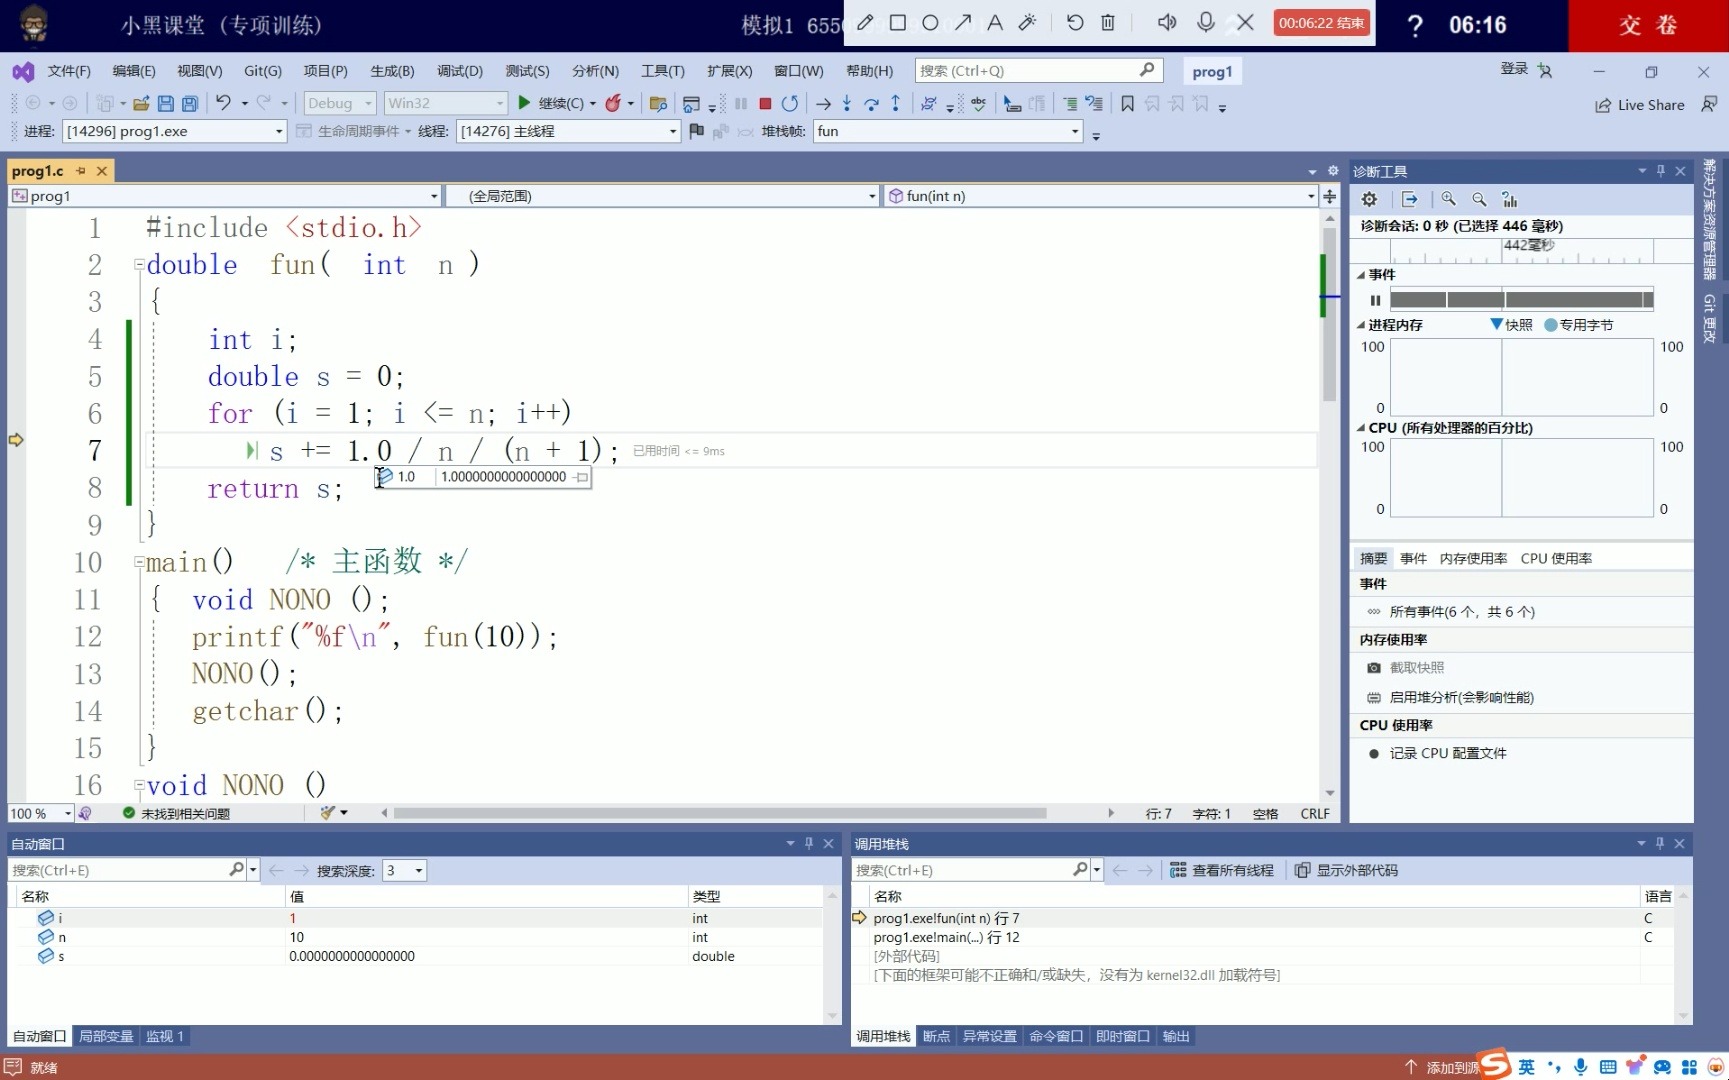Open Diagnostic Tools settings gear
Viewport: 1729px width, 1080px height.
[1370, 199]
